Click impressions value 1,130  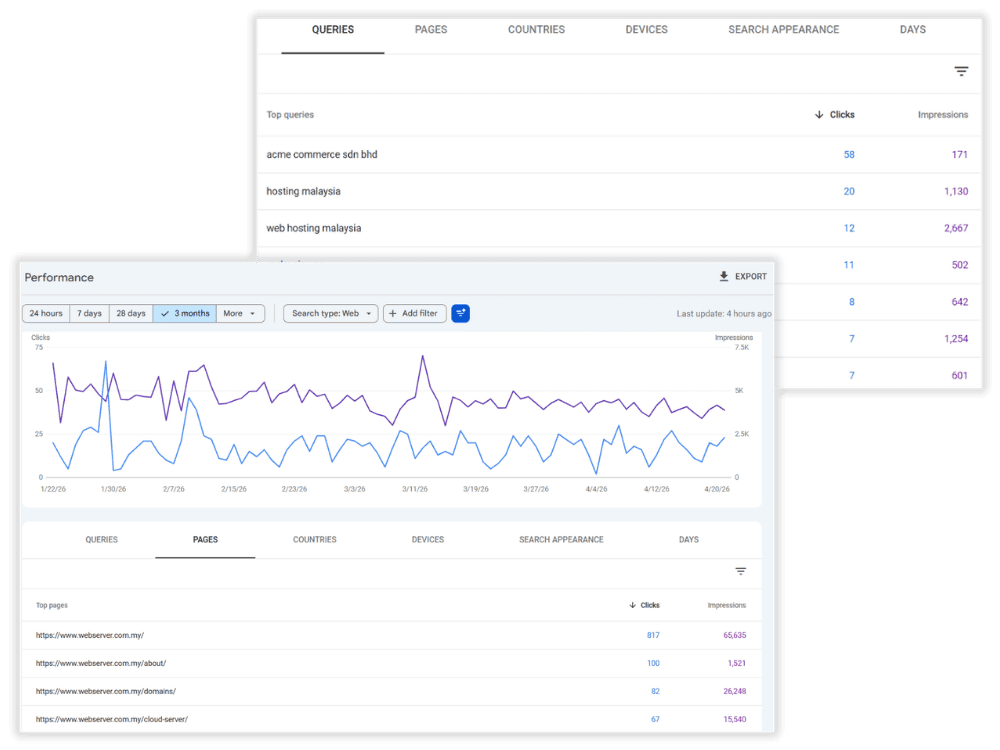coord(956,191)
